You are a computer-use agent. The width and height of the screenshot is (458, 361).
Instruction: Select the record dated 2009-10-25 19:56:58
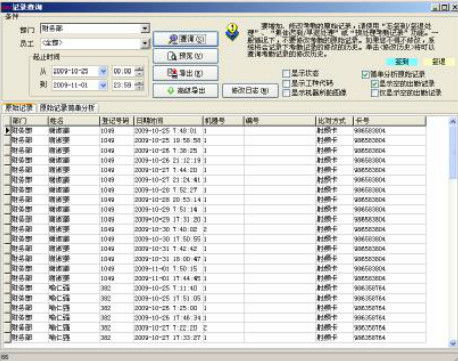coord(218,141)
